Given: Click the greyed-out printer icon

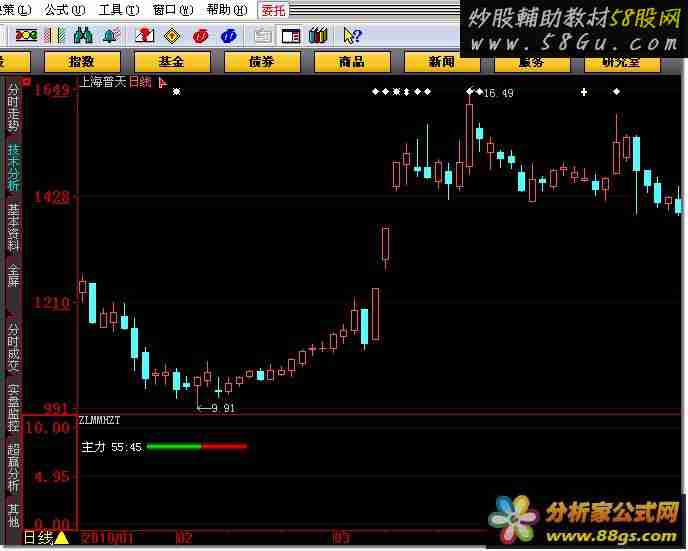Looking at the screenshot, I should tap(263, 36).
